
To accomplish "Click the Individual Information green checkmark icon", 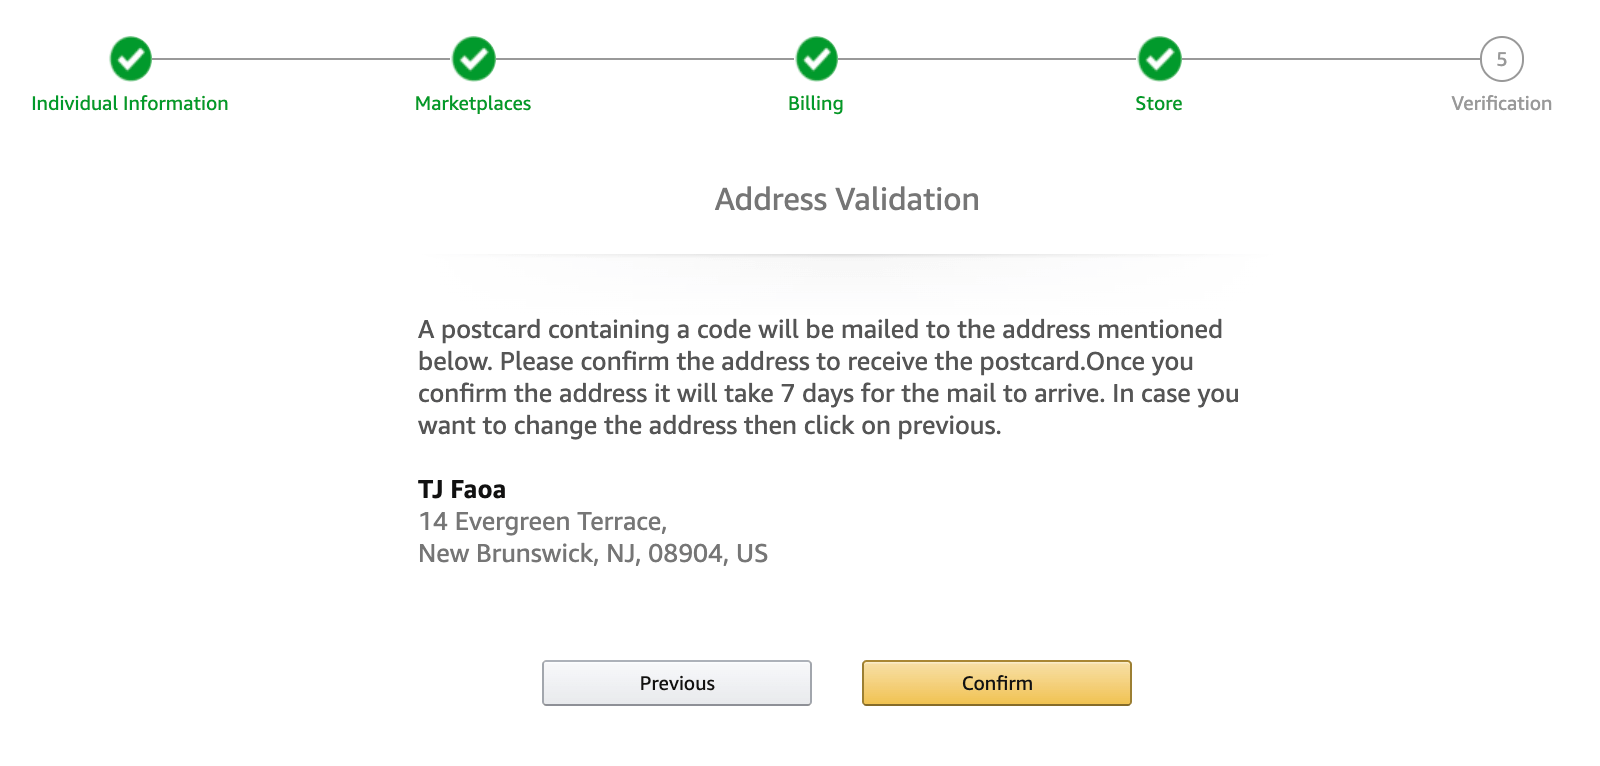I will tap(131, 59).
